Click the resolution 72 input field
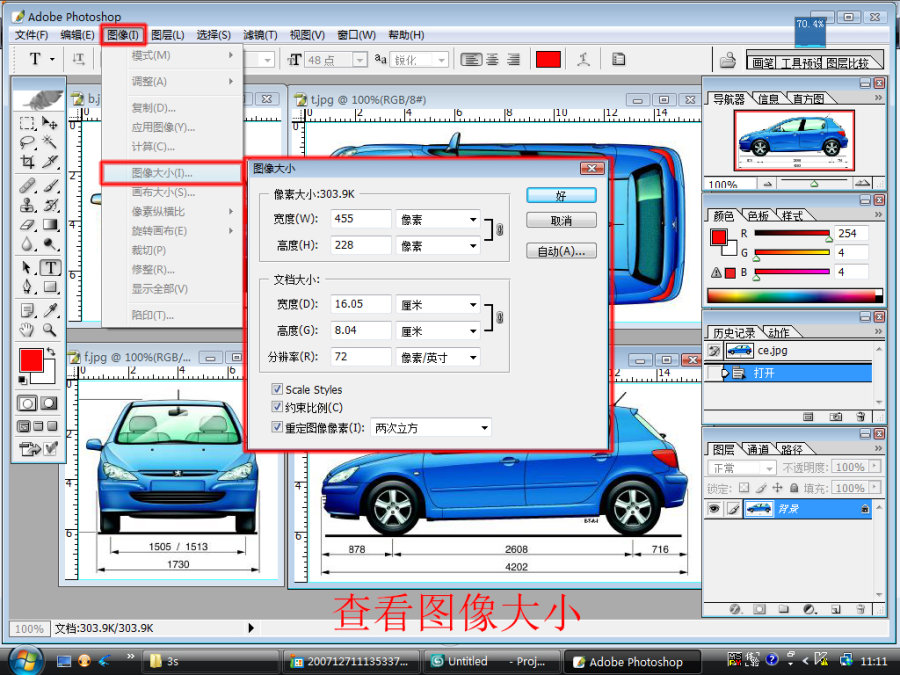Screen dimensions: 900x675 tap(360, 357)
